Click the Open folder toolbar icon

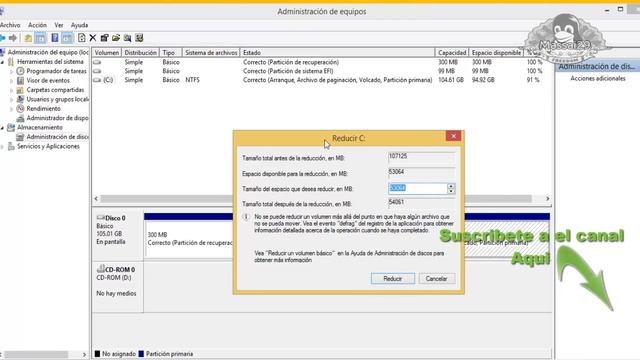pyautogui.click(x=116, y=38)
